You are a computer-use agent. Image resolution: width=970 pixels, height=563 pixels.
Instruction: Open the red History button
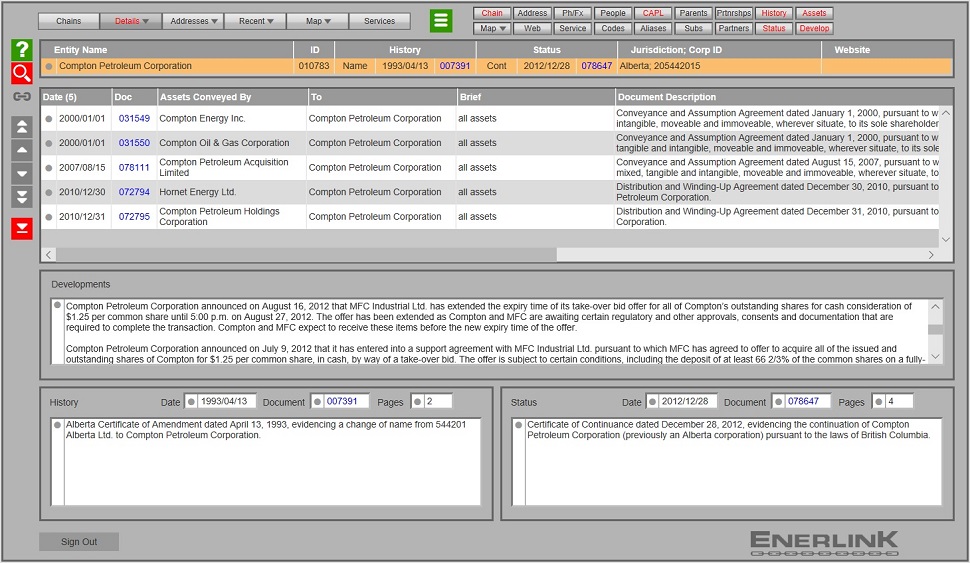774,13
